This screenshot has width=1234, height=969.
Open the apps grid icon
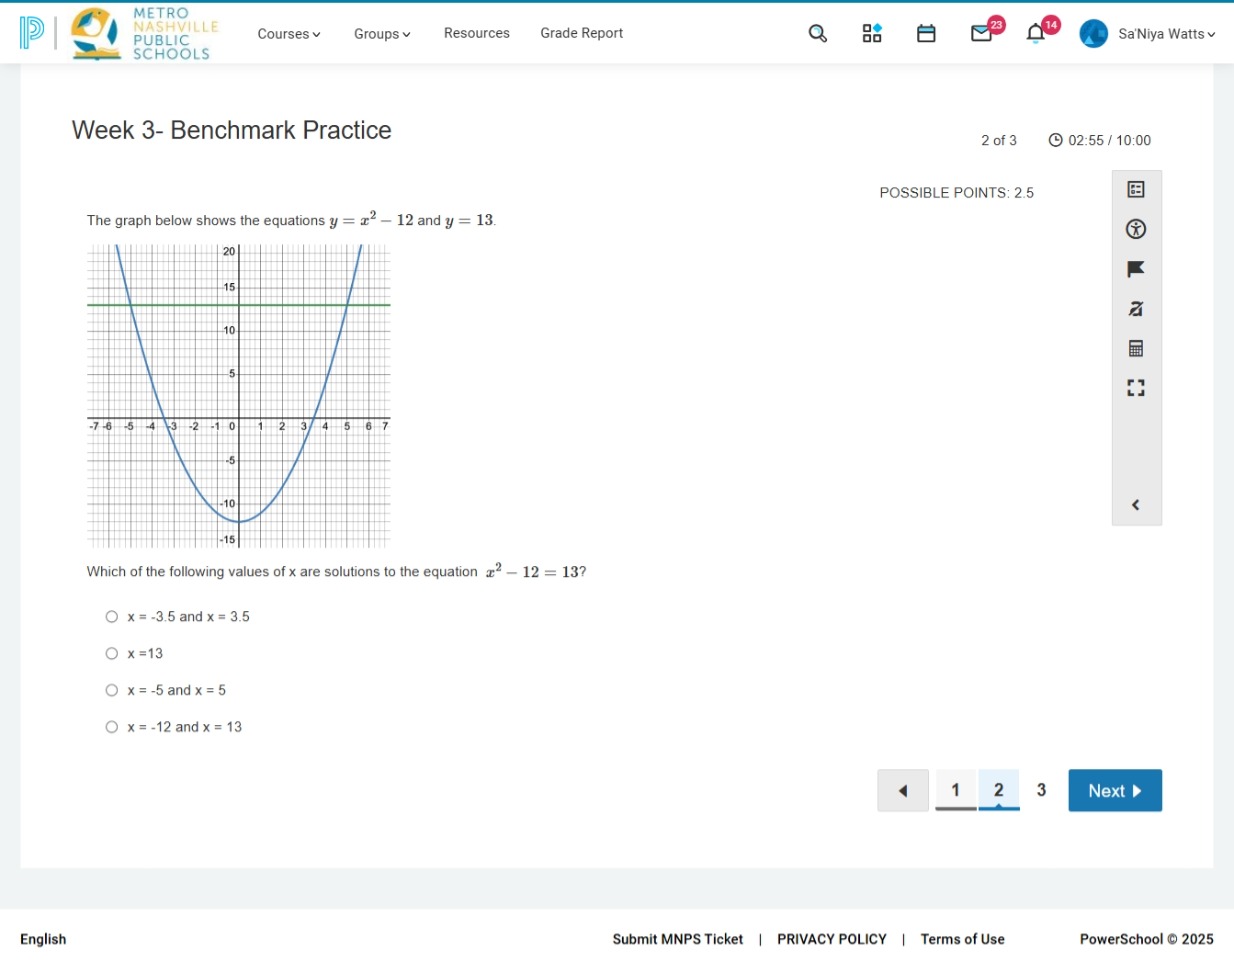point(872,34)
